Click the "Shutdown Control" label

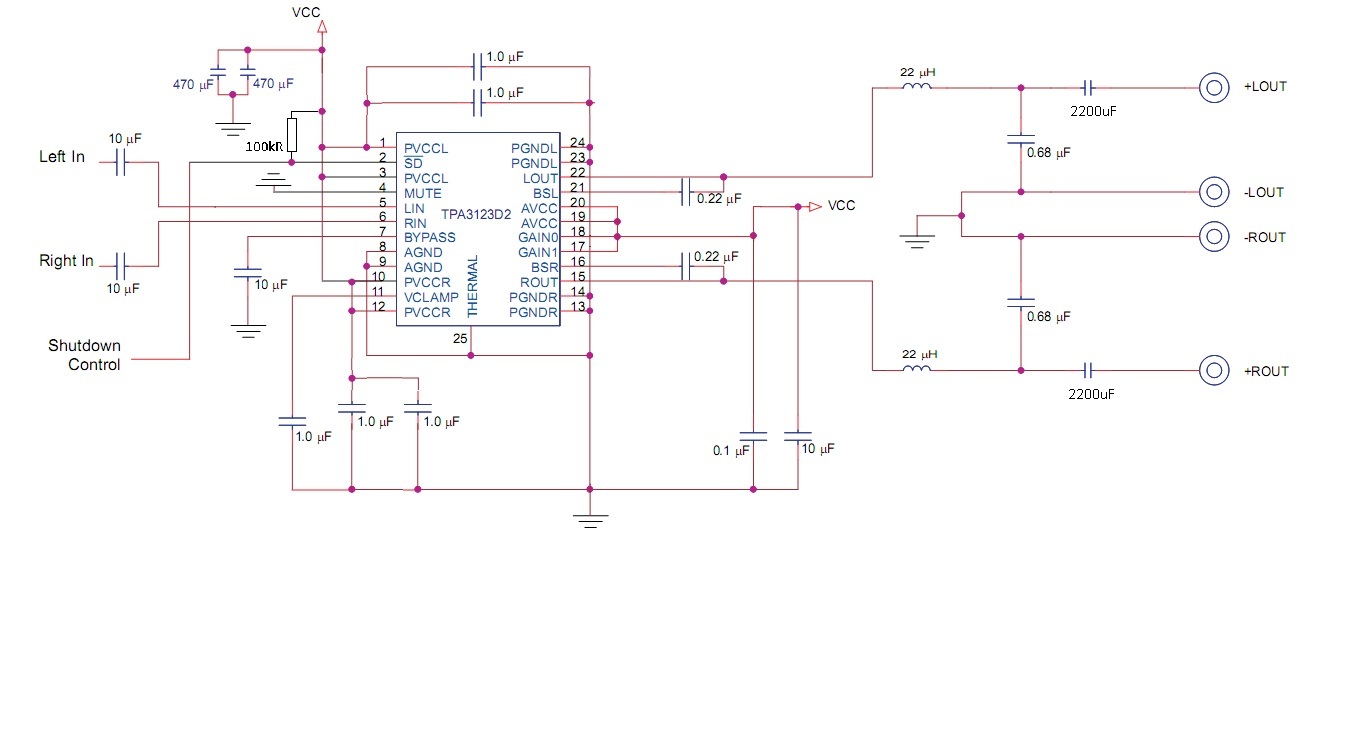pyautogui.click(x=85, y=355)
